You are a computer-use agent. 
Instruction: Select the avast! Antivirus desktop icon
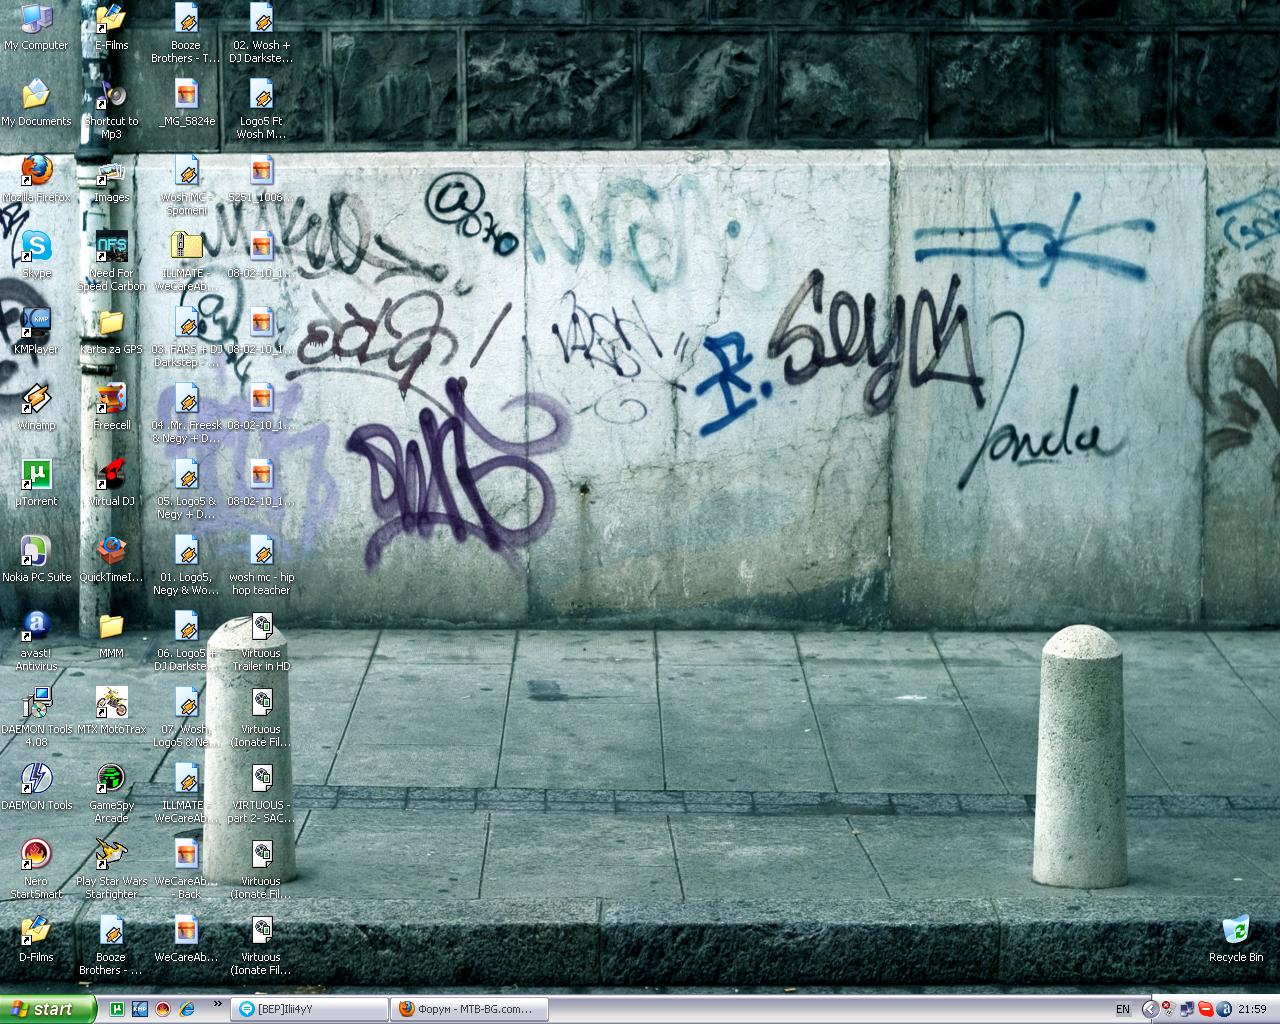tap(36, 627)
